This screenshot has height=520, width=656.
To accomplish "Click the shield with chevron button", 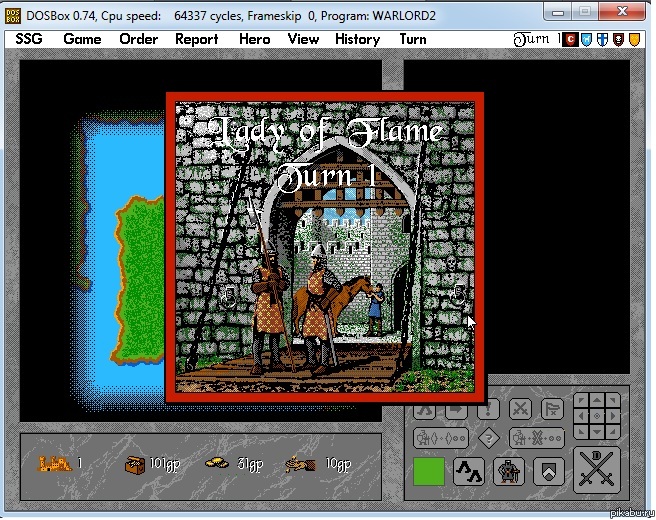I will (549, 471).
